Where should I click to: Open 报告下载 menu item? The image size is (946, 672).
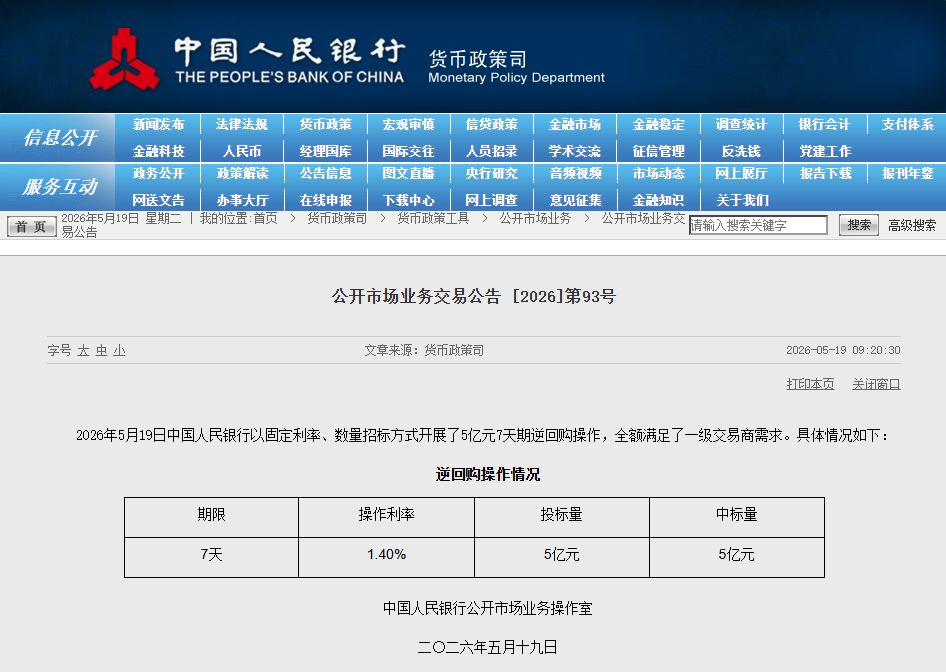[825, 173]
